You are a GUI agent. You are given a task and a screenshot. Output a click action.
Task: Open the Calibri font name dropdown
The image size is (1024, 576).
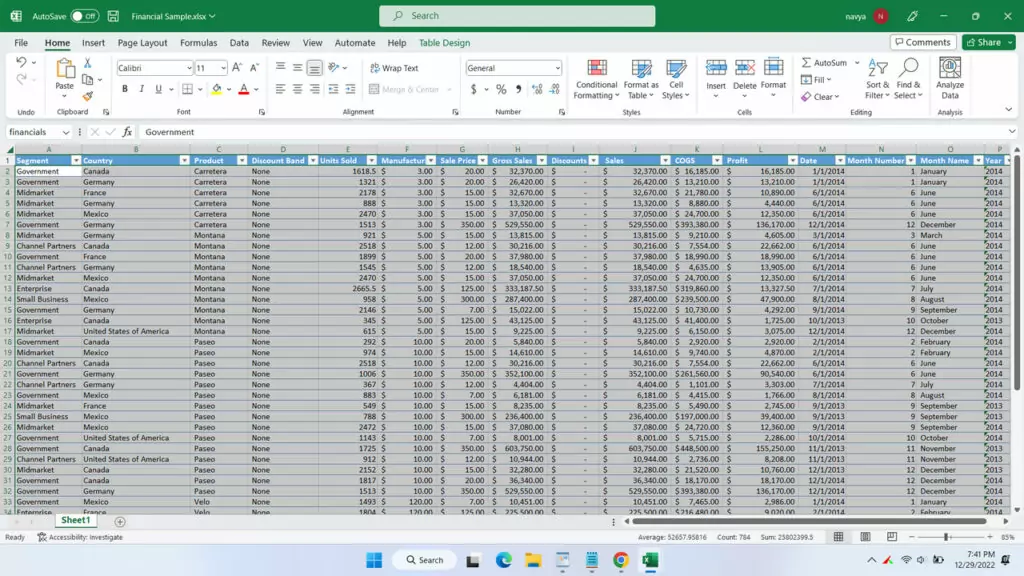point(189,68)
